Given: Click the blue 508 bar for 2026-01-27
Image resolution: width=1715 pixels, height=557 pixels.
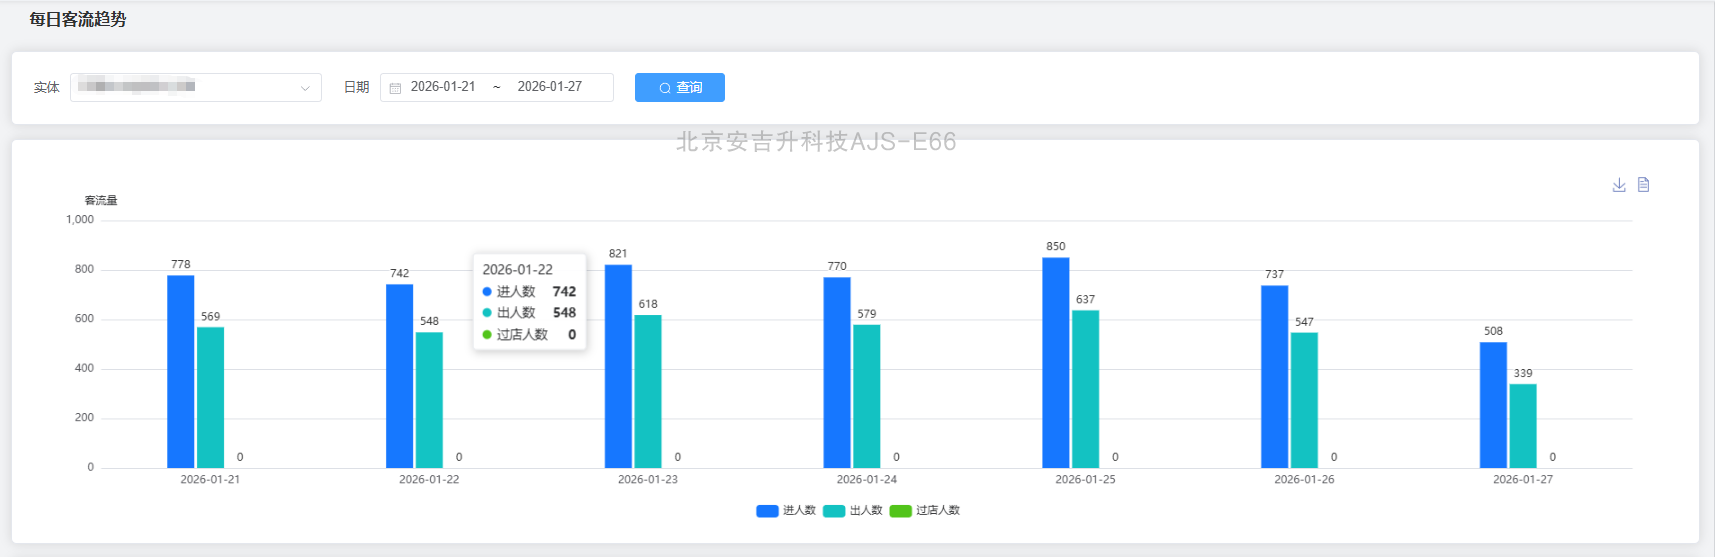Looking at the screenshot, I should point(1493,405).
